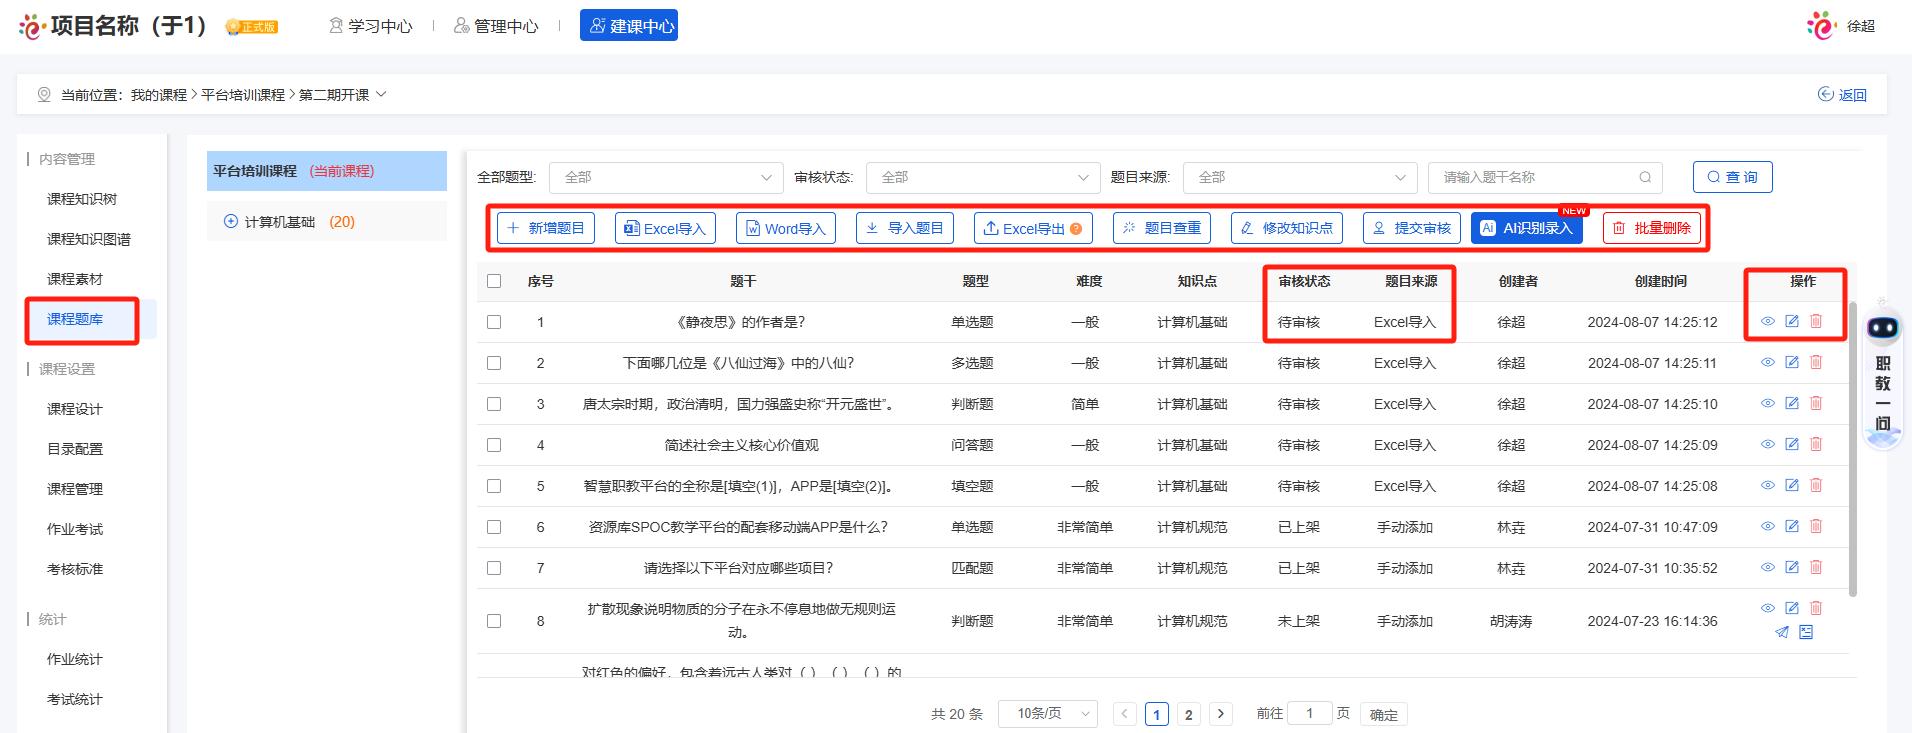
Task: Click the 修改知识点 button
Action: 1287,228
